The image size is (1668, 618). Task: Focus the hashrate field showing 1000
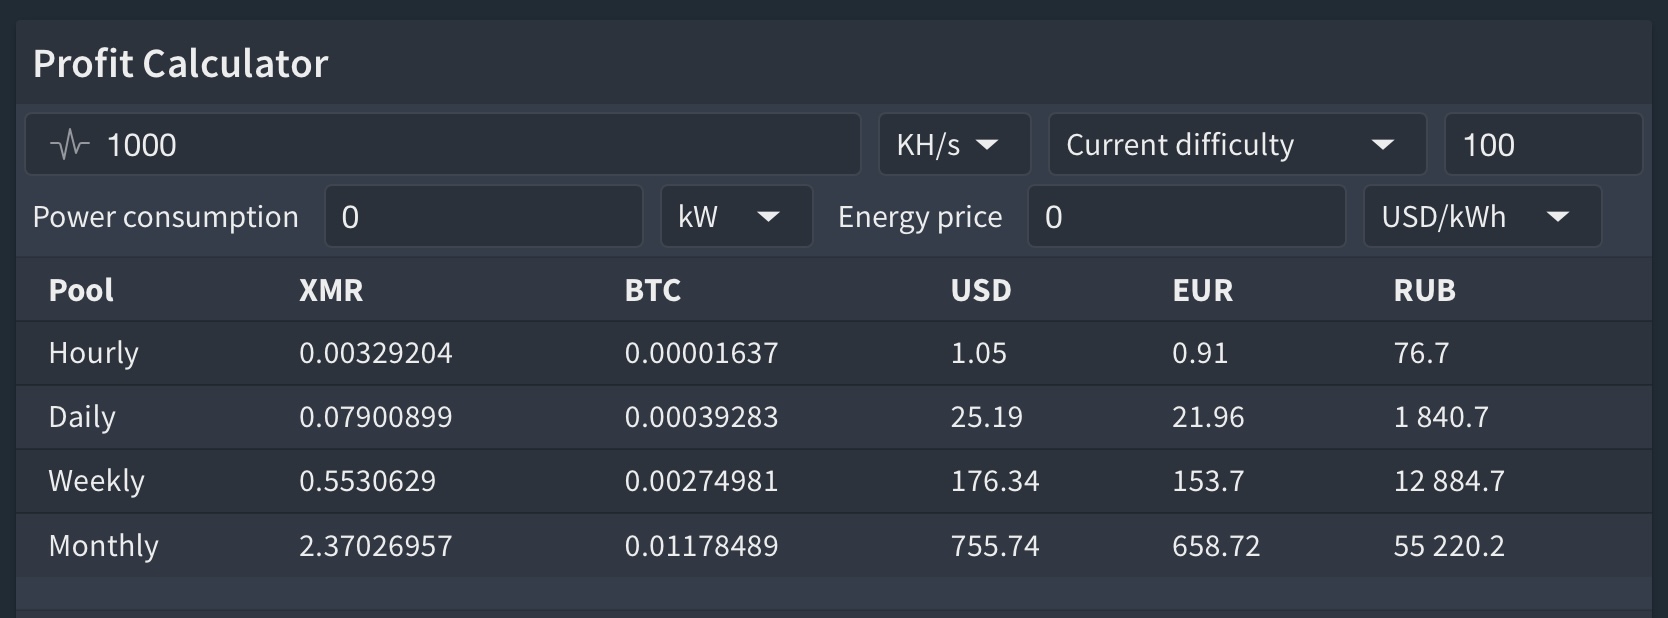coord(443,145)
